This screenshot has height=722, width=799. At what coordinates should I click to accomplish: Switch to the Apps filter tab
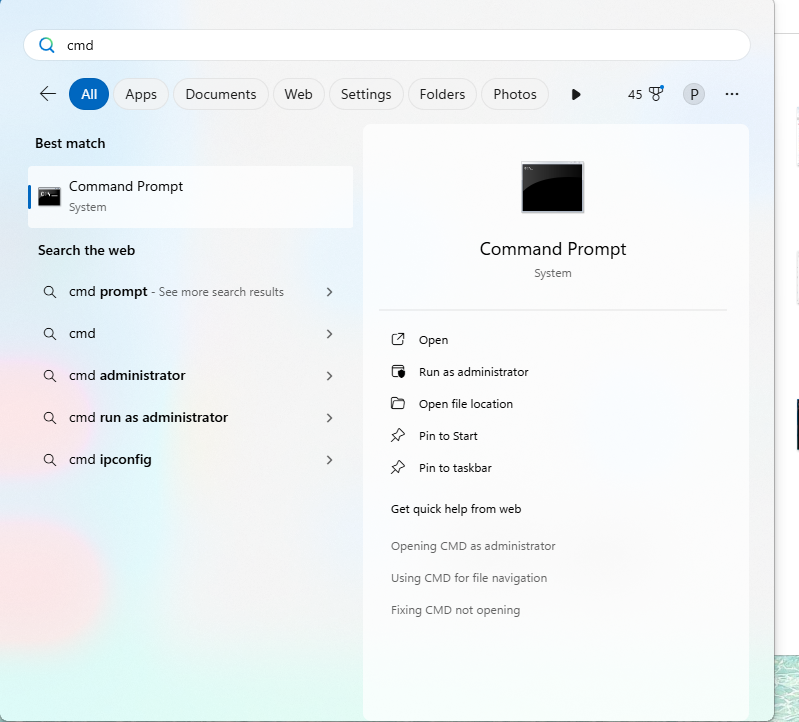[141, 94]
